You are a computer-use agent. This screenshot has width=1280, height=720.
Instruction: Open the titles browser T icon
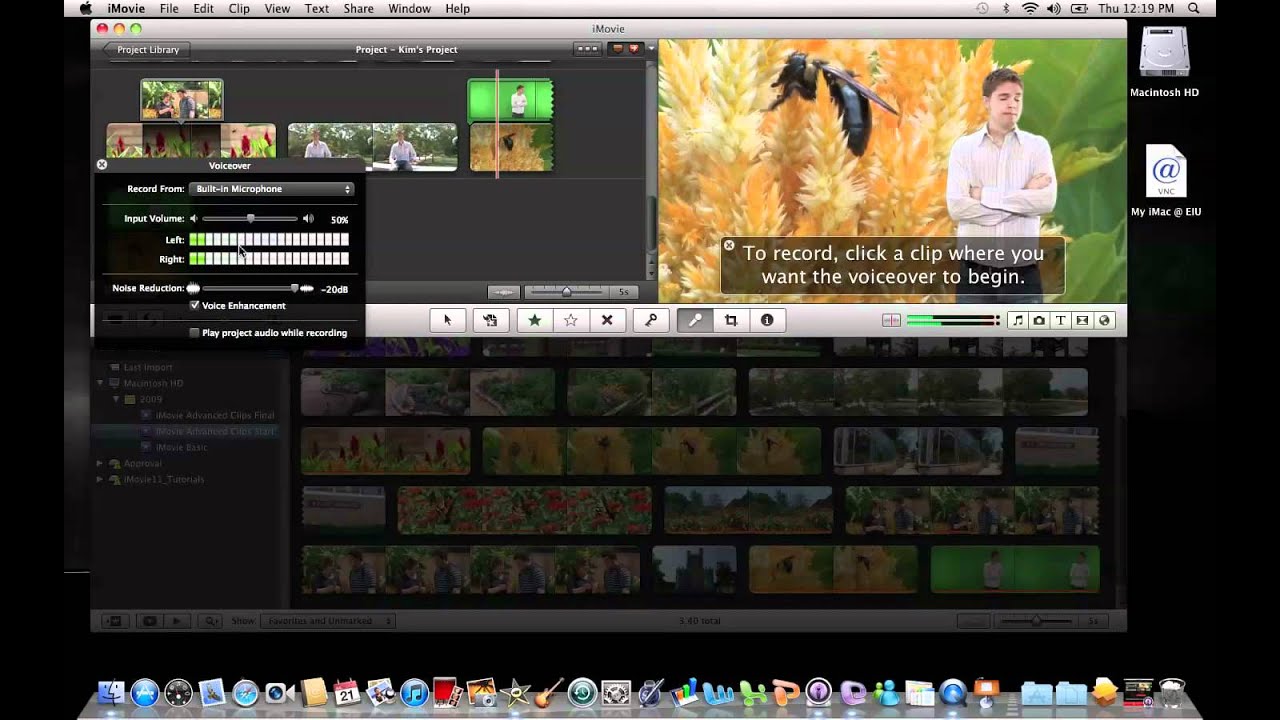[x=1060, y=320]
